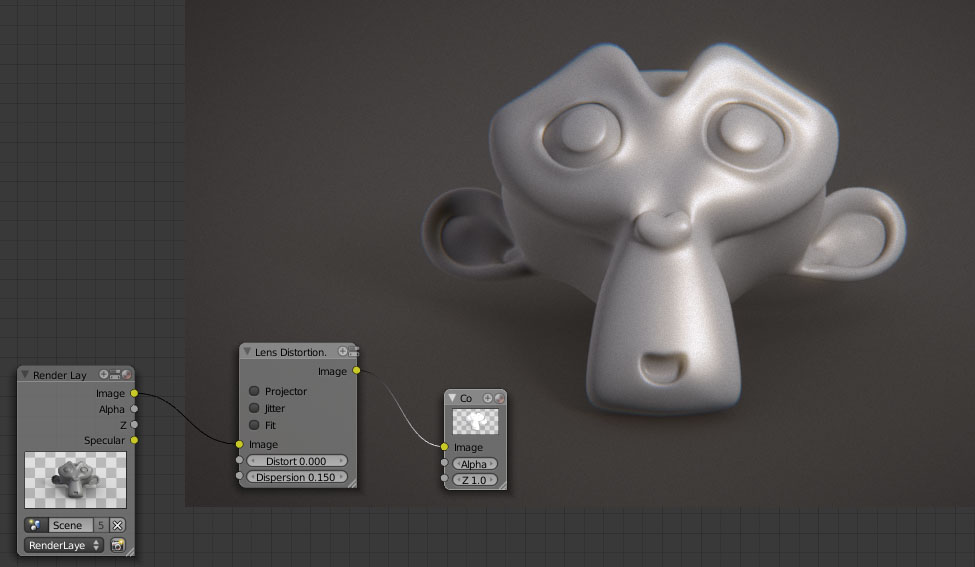Click the Z input socket of Composite
Viewport: 975px width, 567px height.
point(445,478)
